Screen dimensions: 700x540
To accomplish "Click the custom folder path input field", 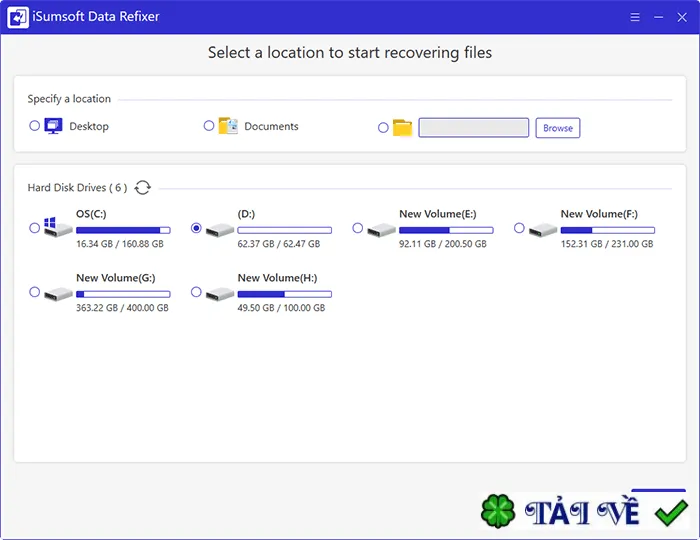I will coord(474,128).
